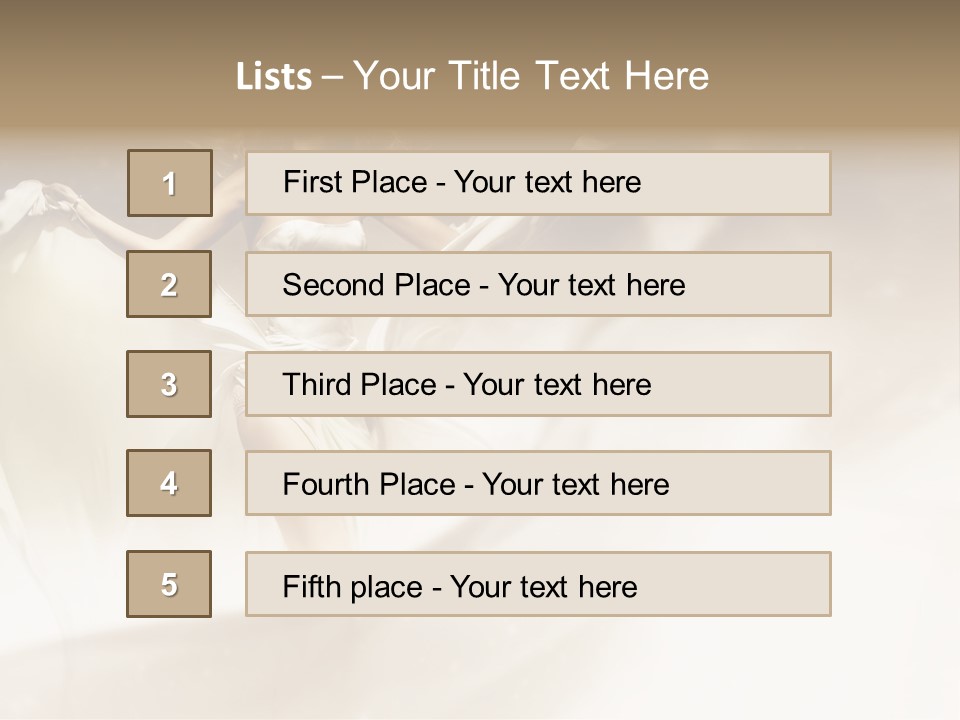Click the word 'Fifth' in list
Image resolution: width=960 pixels, height=720 pixels.
click(309, 586)
